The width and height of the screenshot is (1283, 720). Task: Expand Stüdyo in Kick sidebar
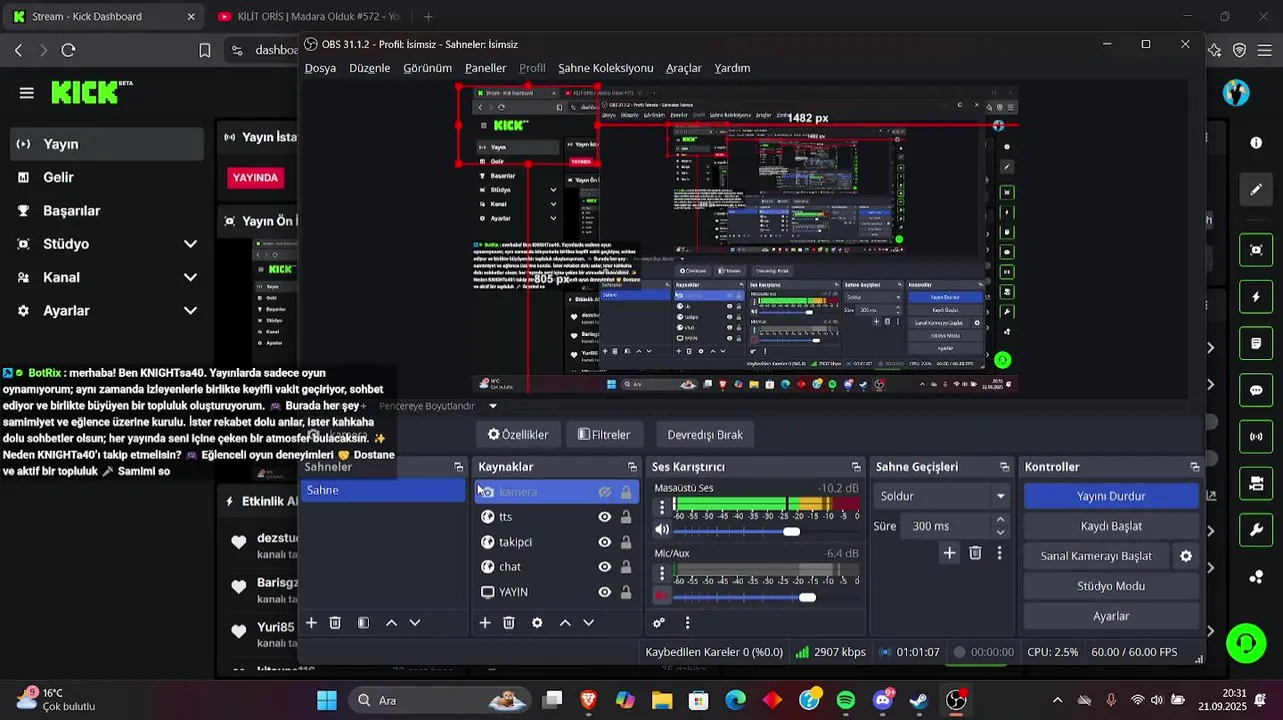pos(190,244)
